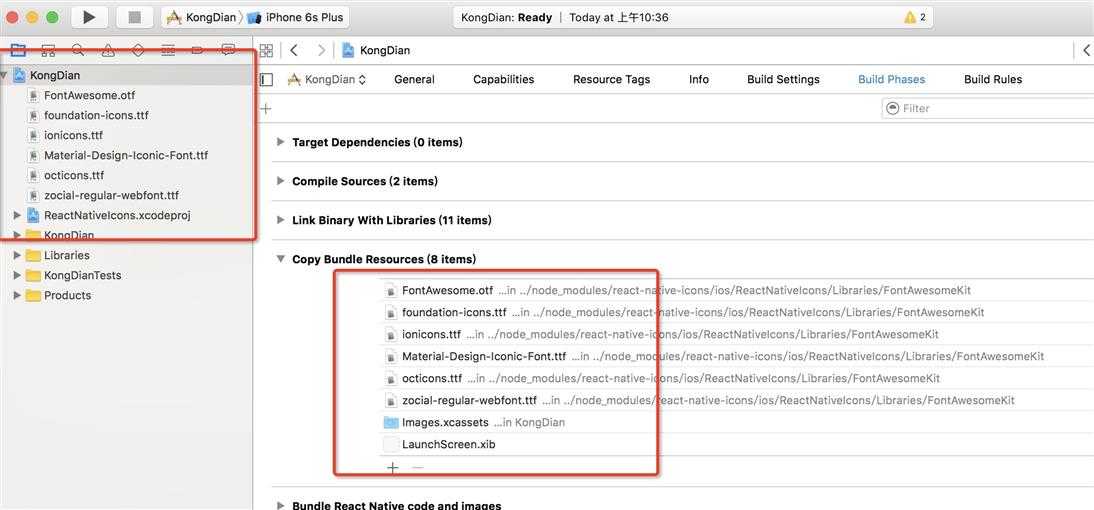
Task: Switch to the Info tab
Action: point(699,80)
